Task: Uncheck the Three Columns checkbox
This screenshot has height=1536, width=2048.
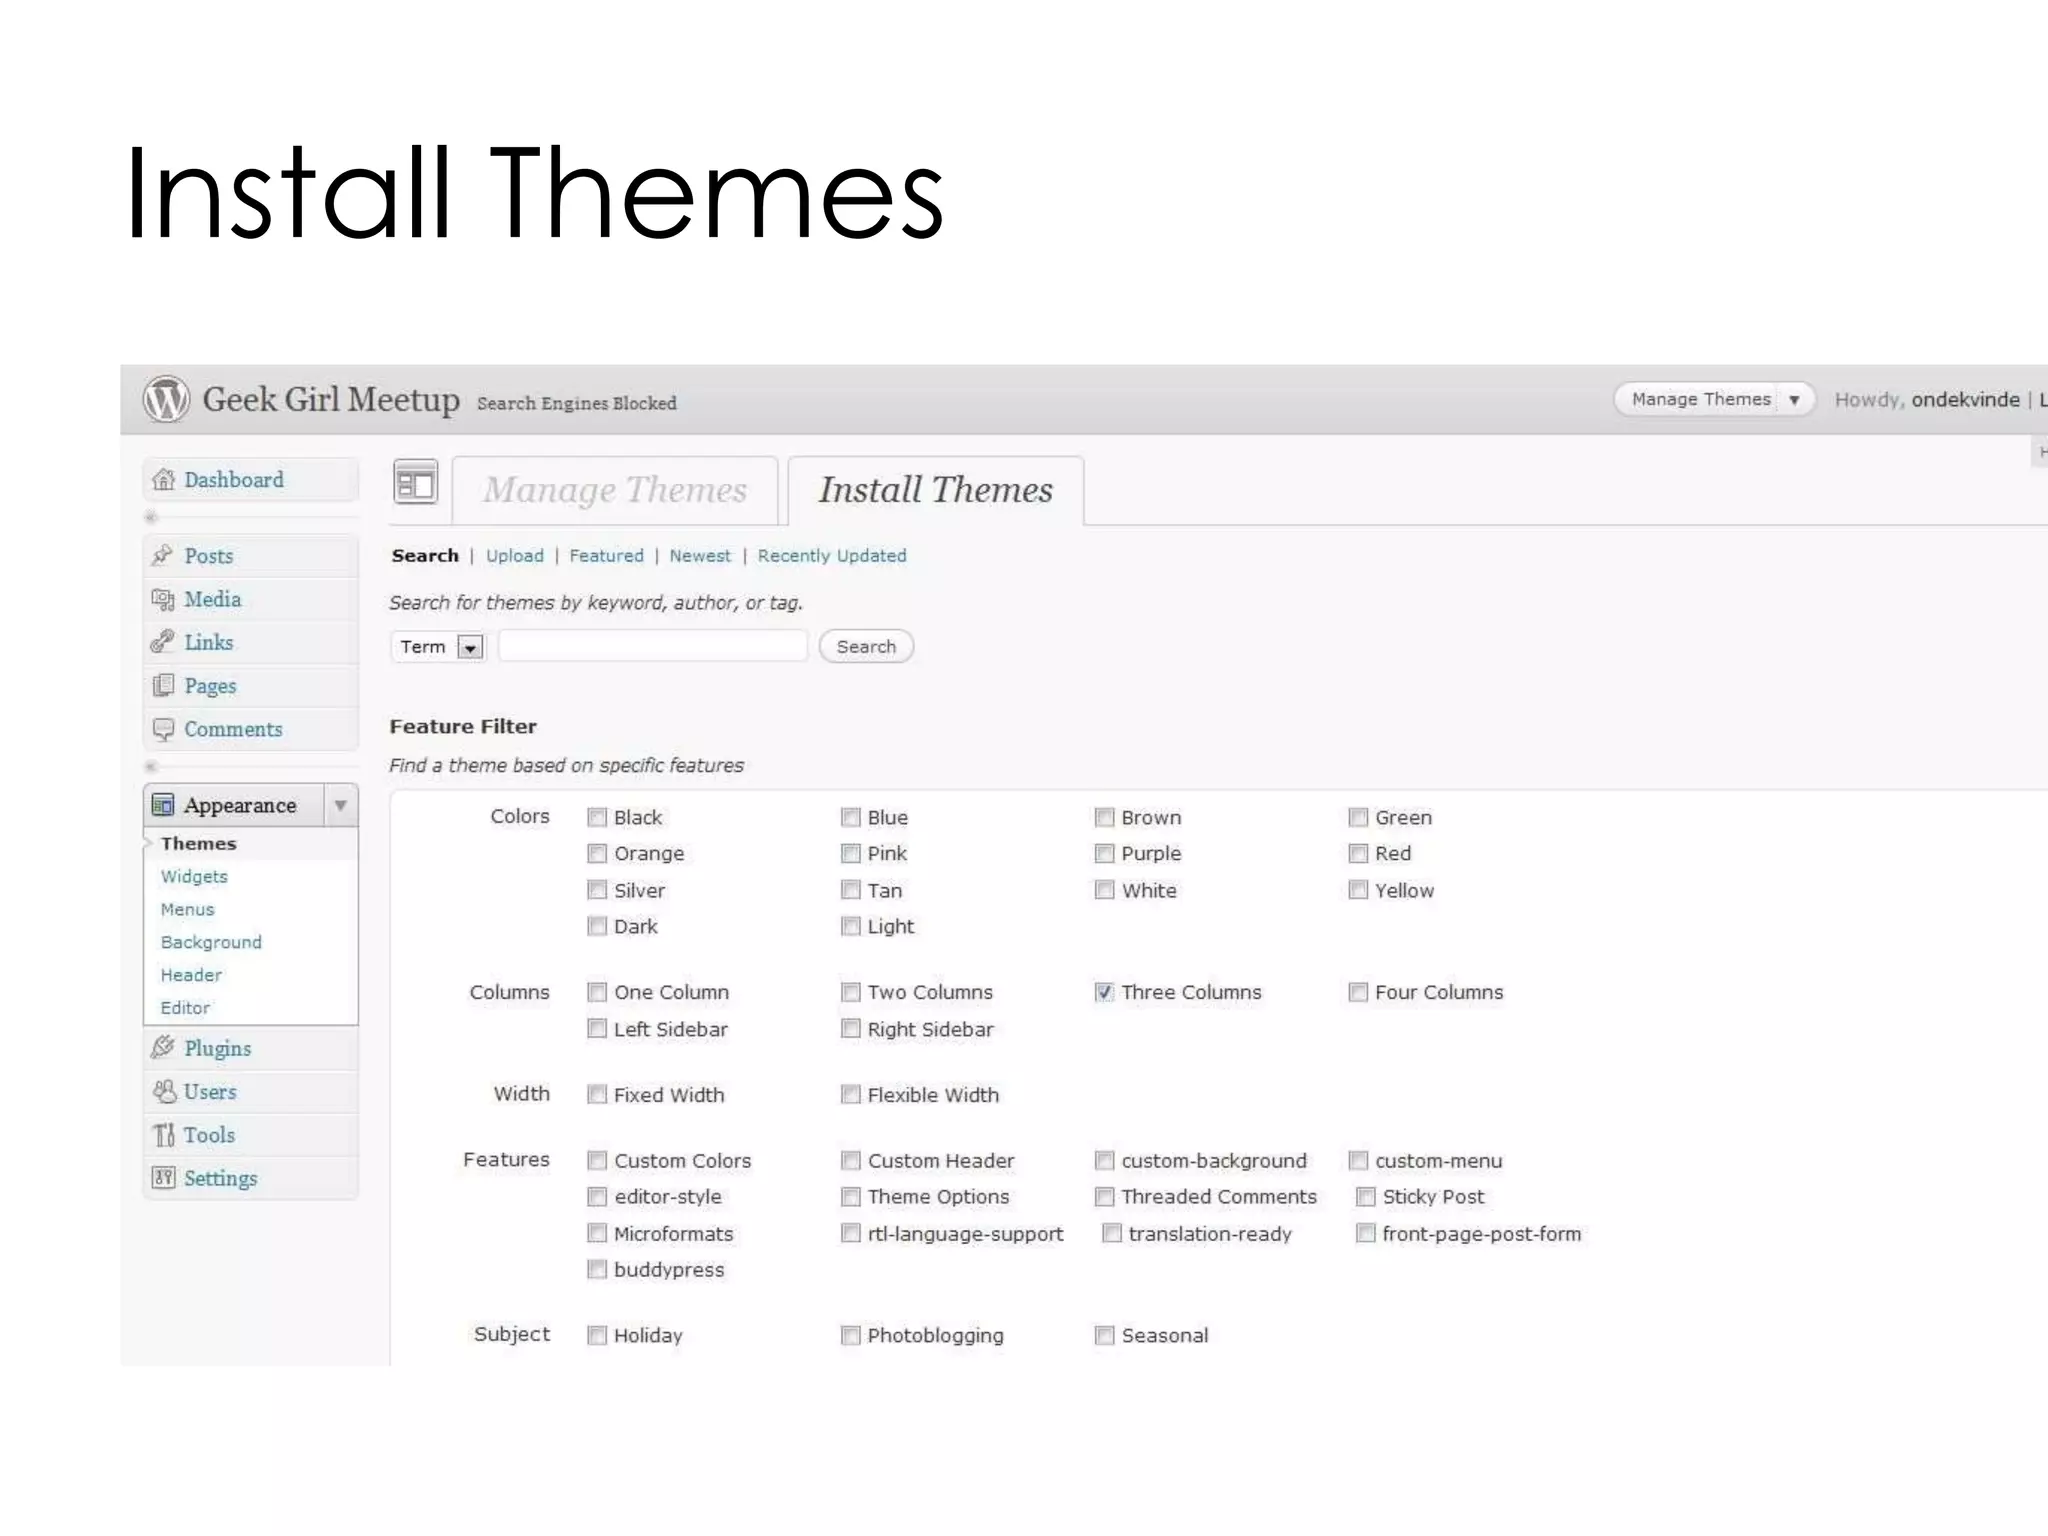Action: coord(1104,992)
